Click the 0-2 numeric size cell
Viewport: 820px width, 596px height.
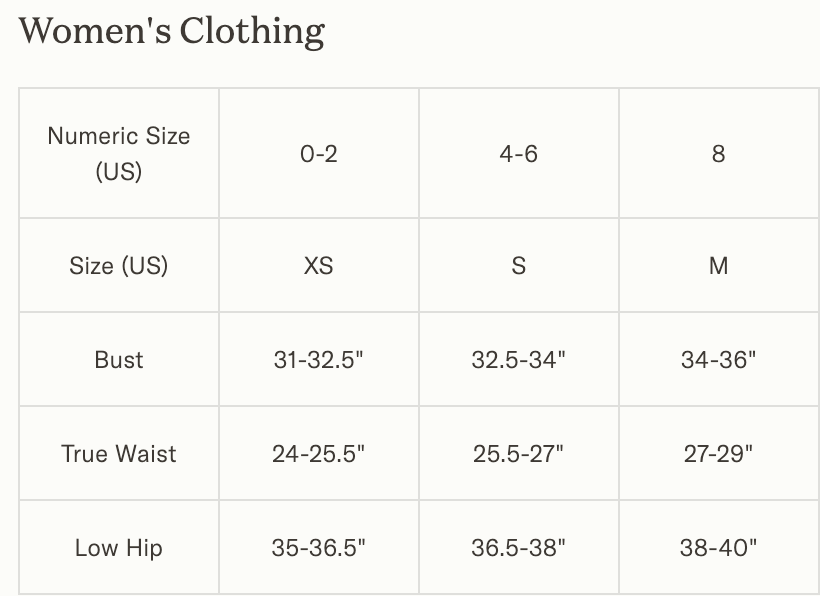click(x=319, y=154)
